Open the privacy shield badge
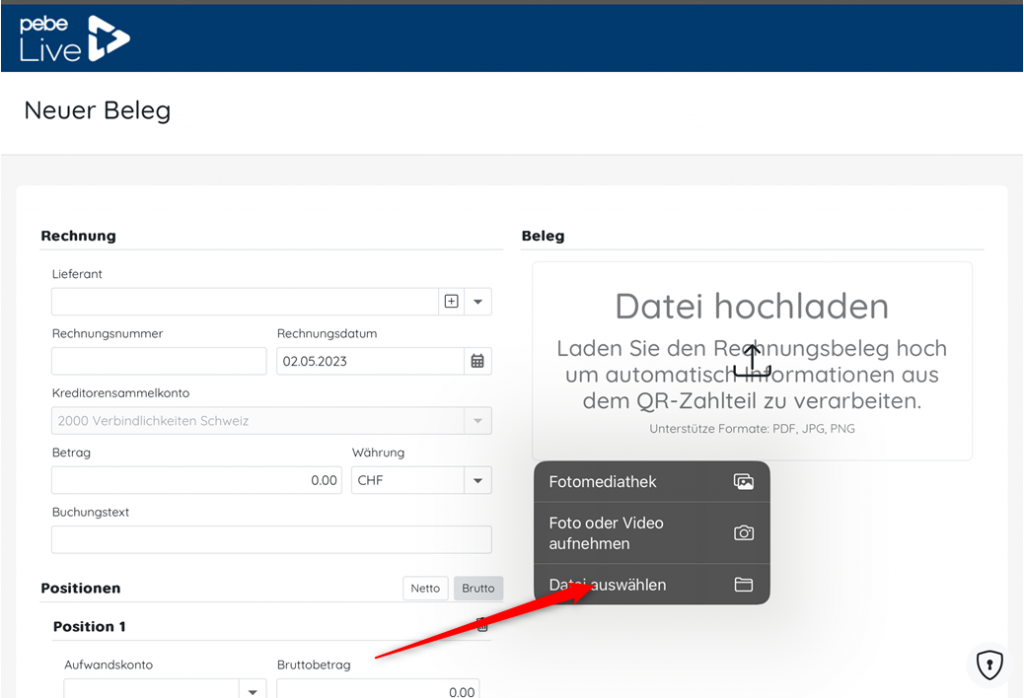Screen dimensions: 1024x698 click(x=989, y=665)
